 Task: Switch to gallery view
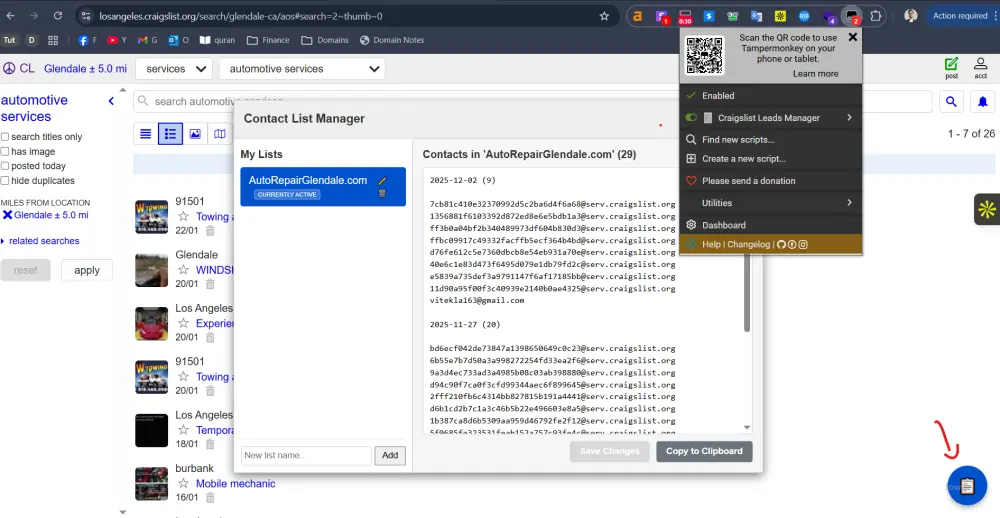195,134
